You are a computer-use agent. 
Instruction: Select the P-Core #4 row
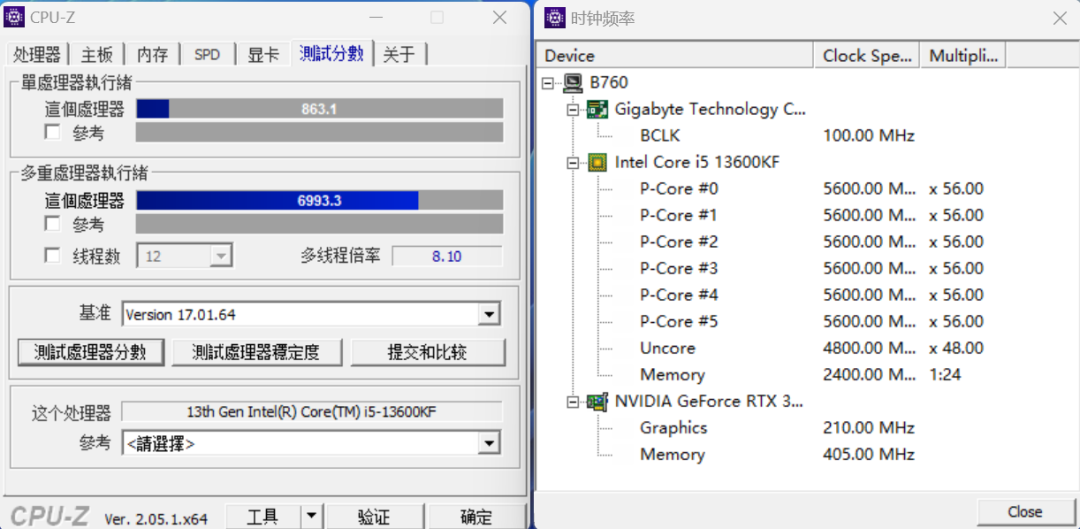pyautogui.click(x=678, y=295)
